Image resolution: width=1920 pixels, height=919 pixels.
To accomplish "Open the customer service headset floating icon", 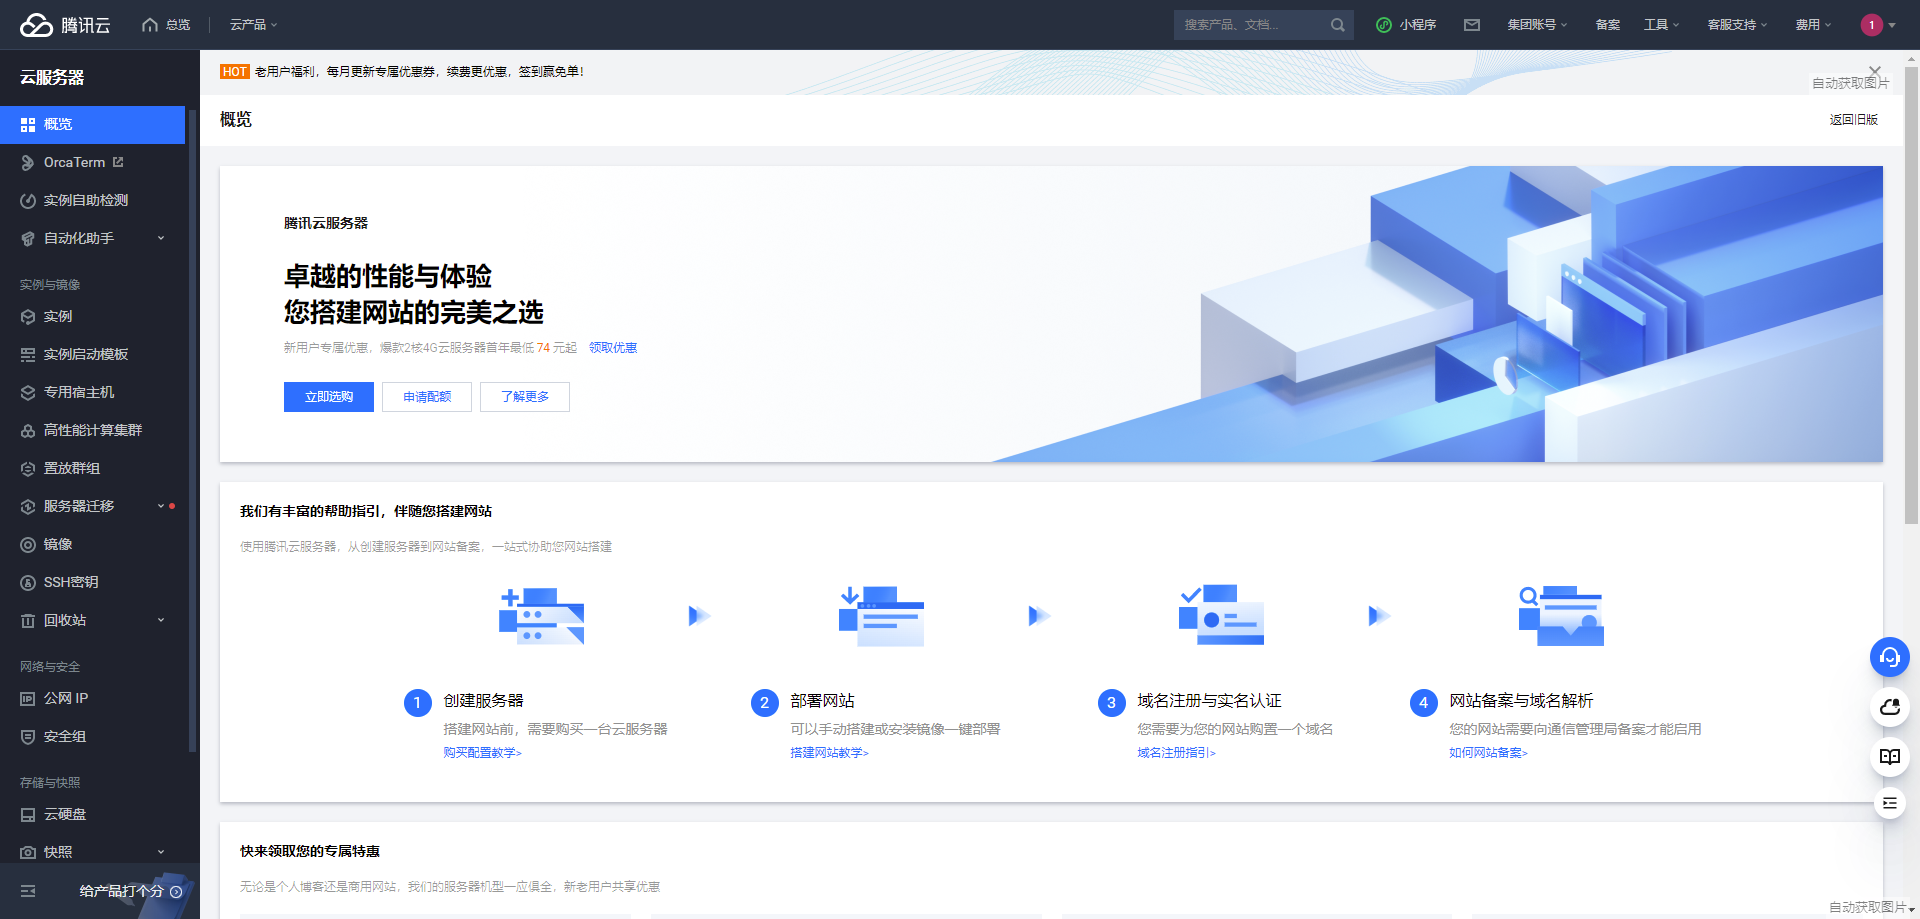I will click(x=1889, y=657).
